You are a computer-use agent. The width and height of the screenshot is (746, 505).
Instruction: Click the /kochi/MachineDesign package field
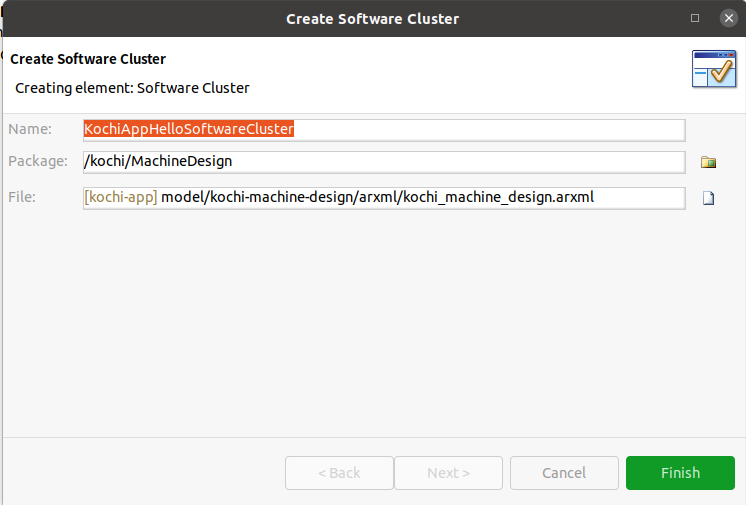pyautogui.click(x=384, y=162)
